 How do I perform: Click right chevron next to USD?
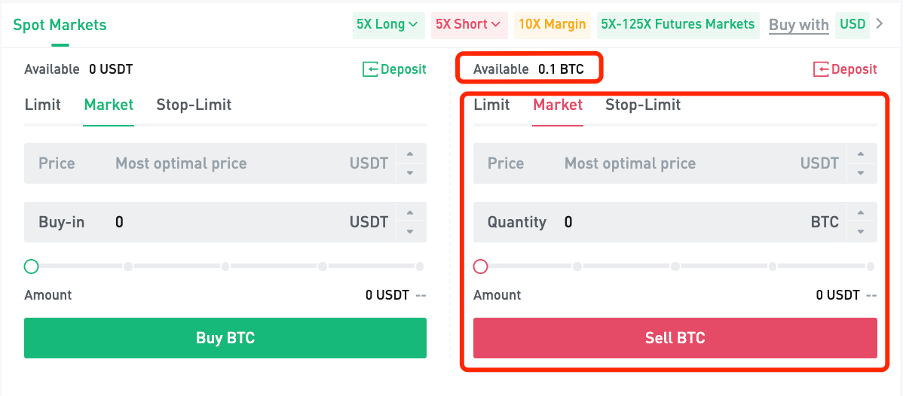point(879,24)
